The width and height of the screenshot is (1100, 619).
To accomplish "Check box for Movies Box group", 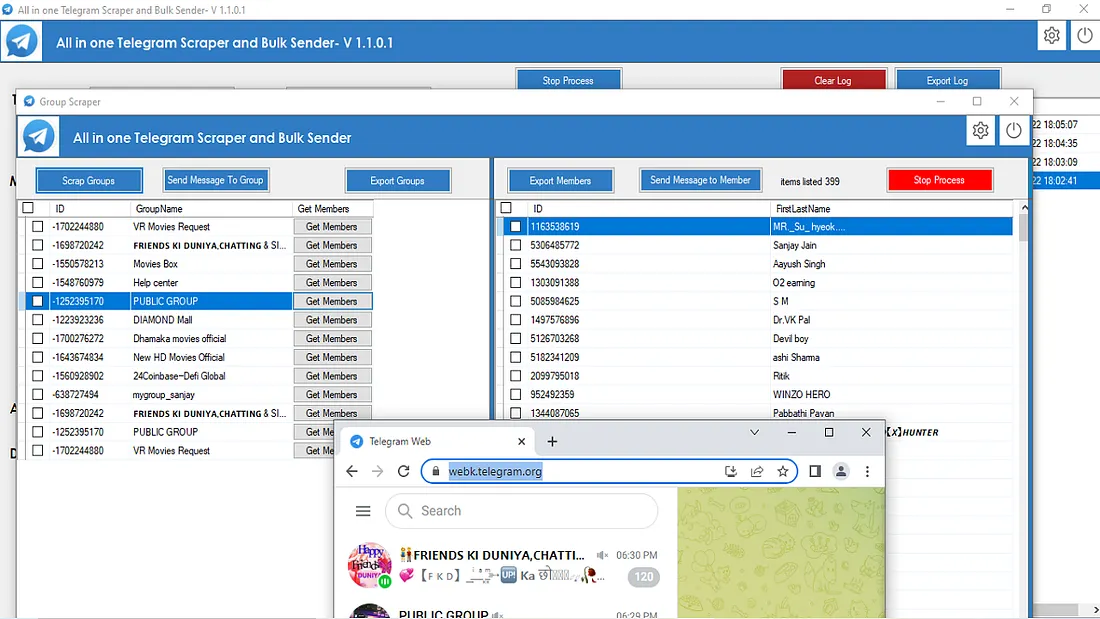I will tap(38, 264).
